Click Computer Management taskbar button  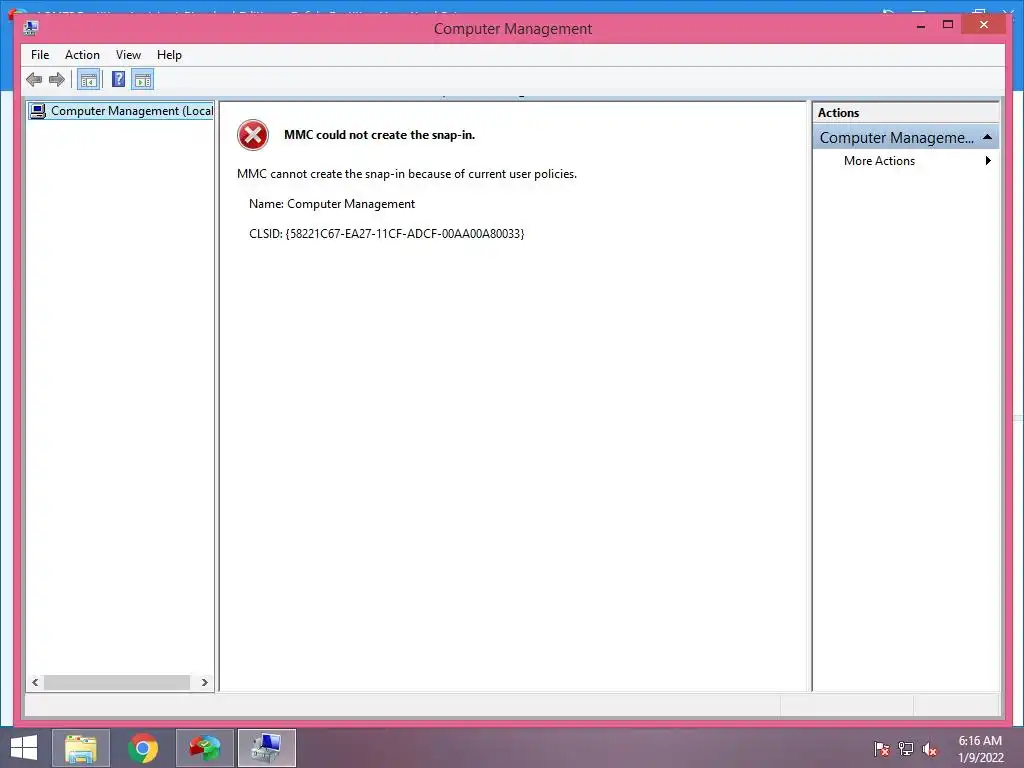coord(267,748)
